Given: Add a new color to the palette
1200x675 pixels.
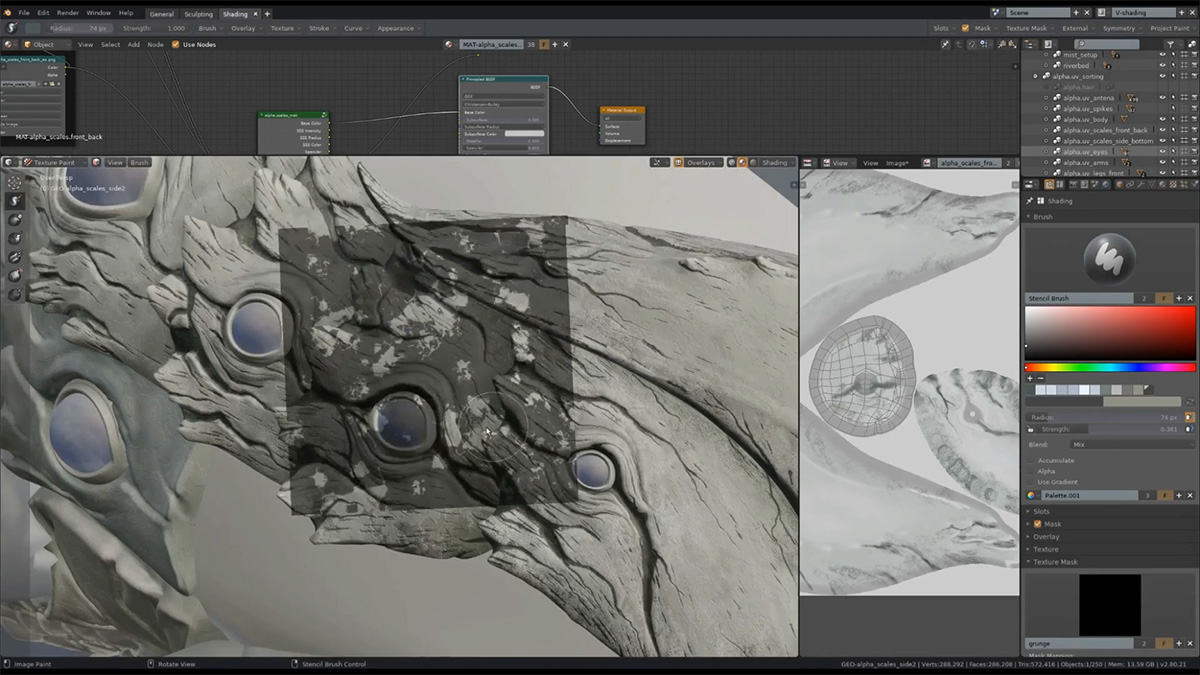Looking at the screenshot, I should [1030, 378].
